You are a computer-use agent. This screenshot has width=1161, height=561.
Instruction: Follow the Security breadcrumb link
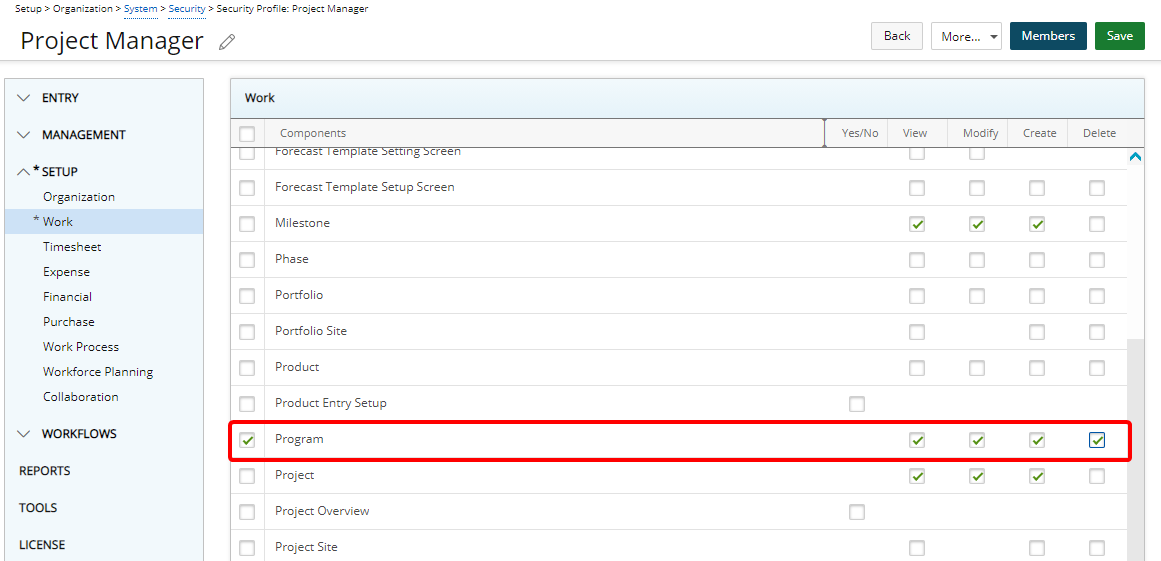click(x=187, y=9)
